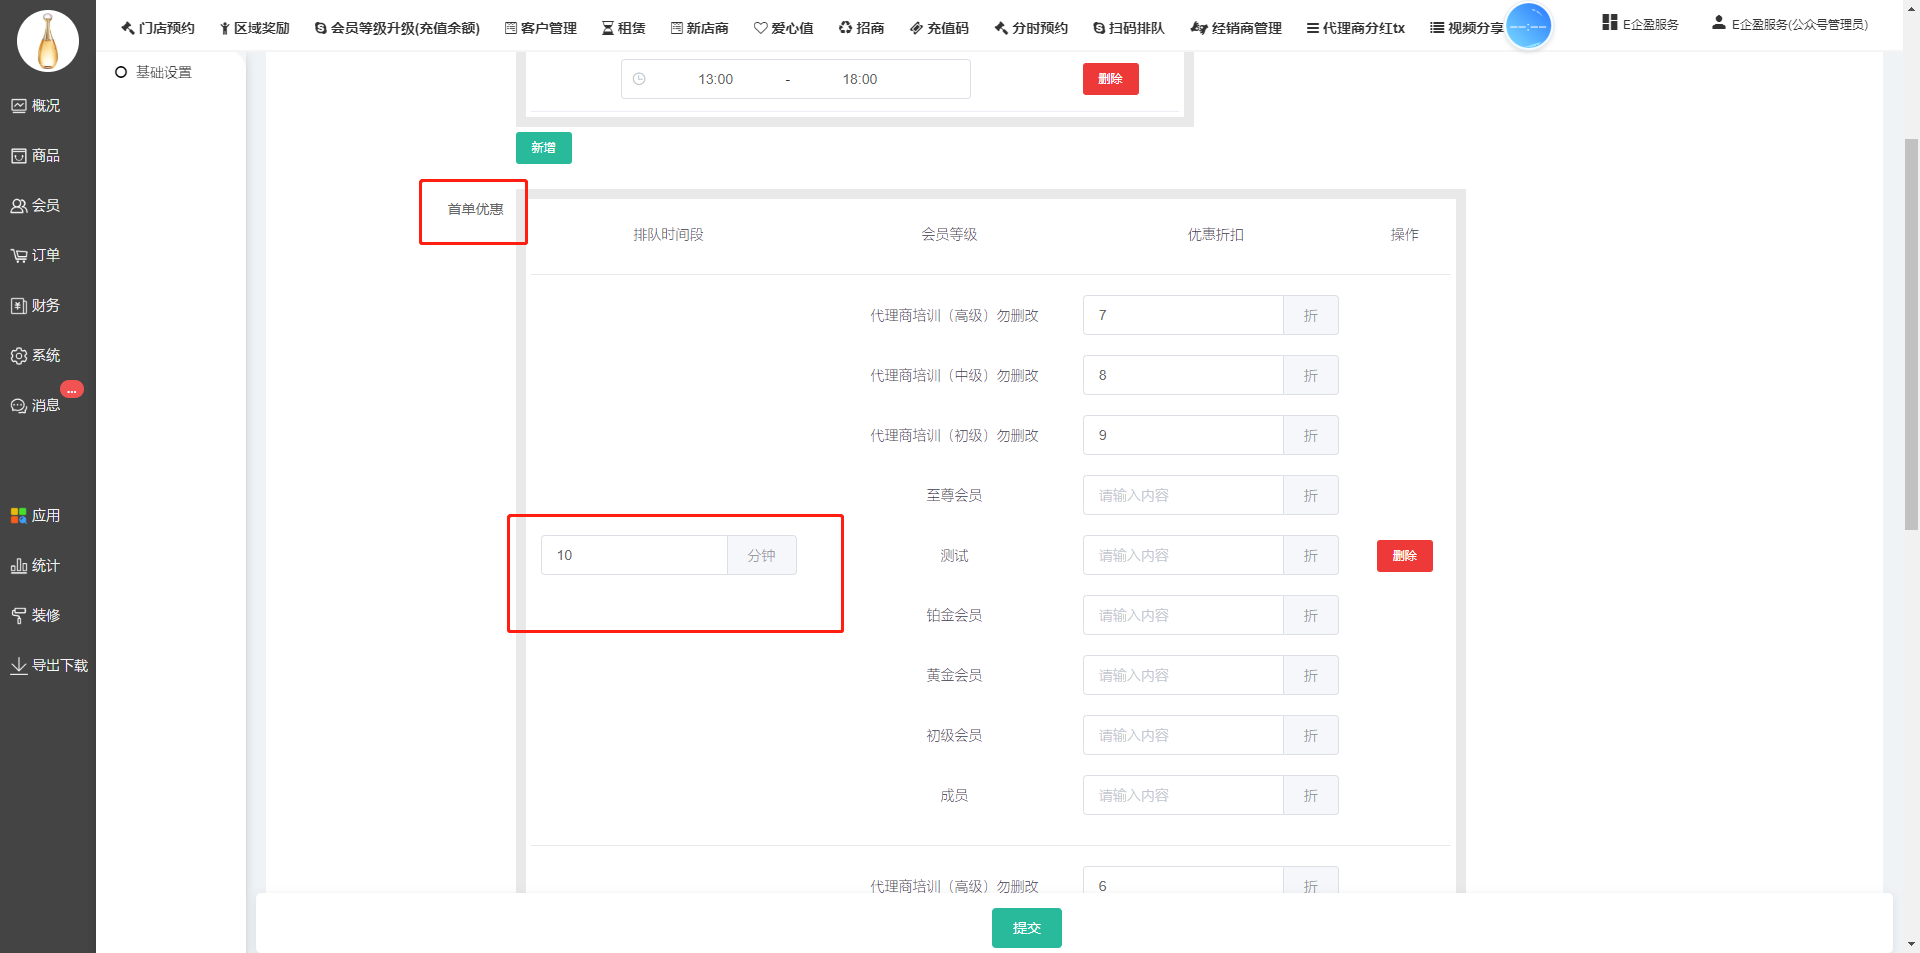Screen dimensions: 1920x953
Task: Click the 13:00 start time field
Action: (715, 80)
